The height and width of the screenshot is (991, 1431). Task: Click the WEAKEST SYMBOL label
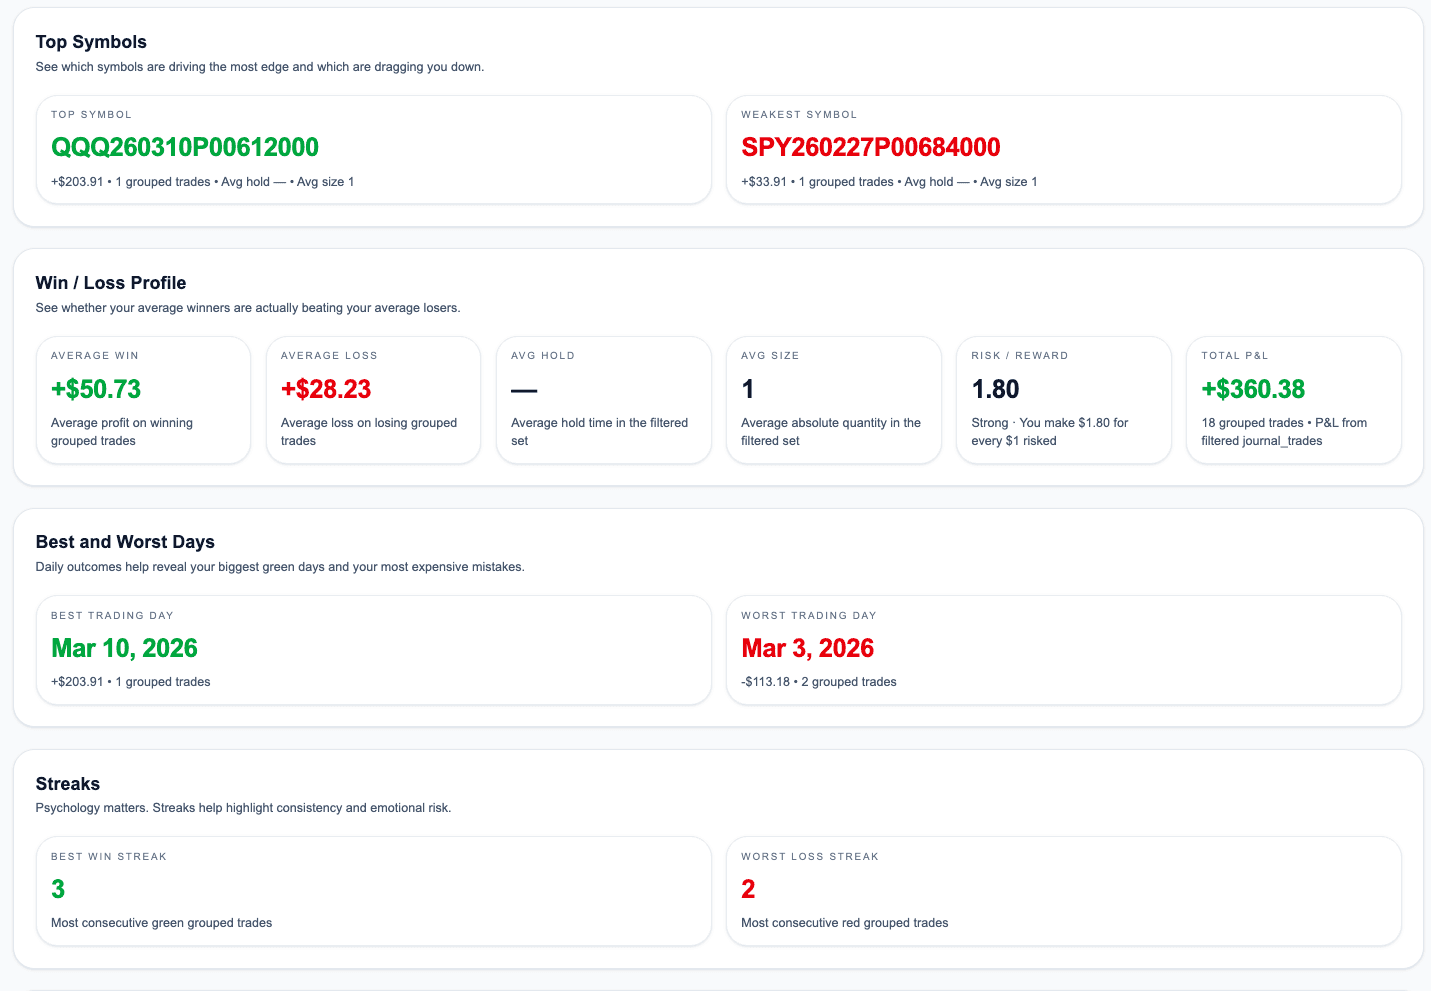(x=799, y=115)
